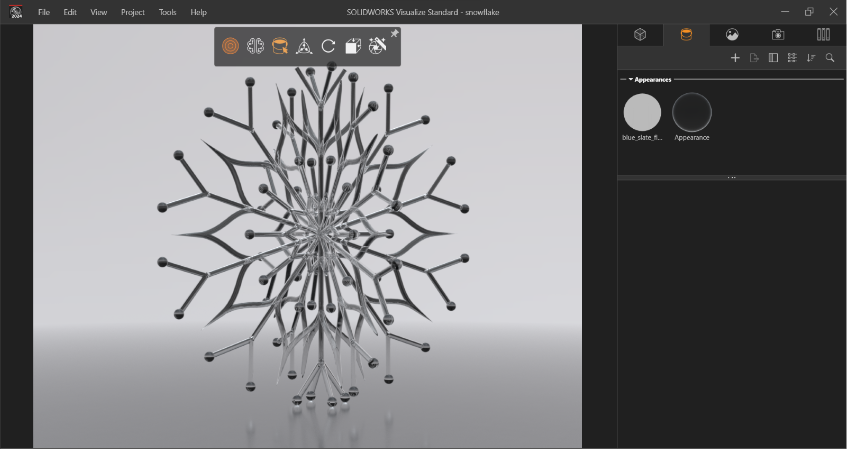Click the plus icon to add appearance
Screen dimensions: 847x449
(x=735, y=58)
